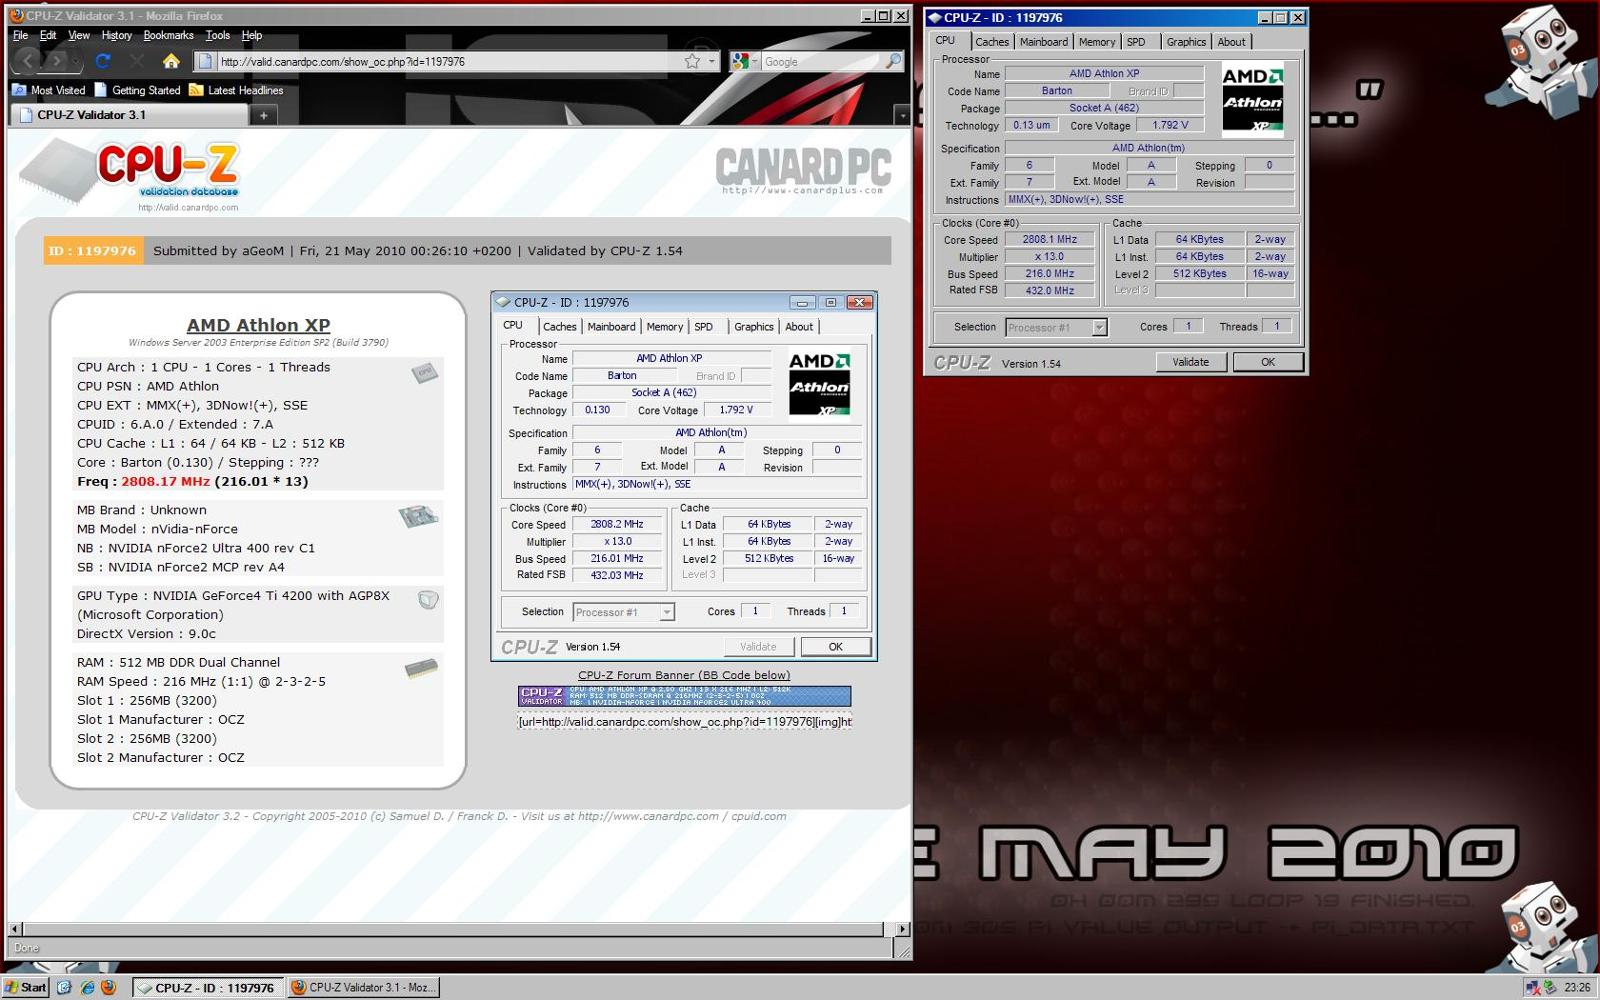The image size is (1600, 1000).
Task: Open Most Visited bookmarks folder
Action: tap(49, 90)
